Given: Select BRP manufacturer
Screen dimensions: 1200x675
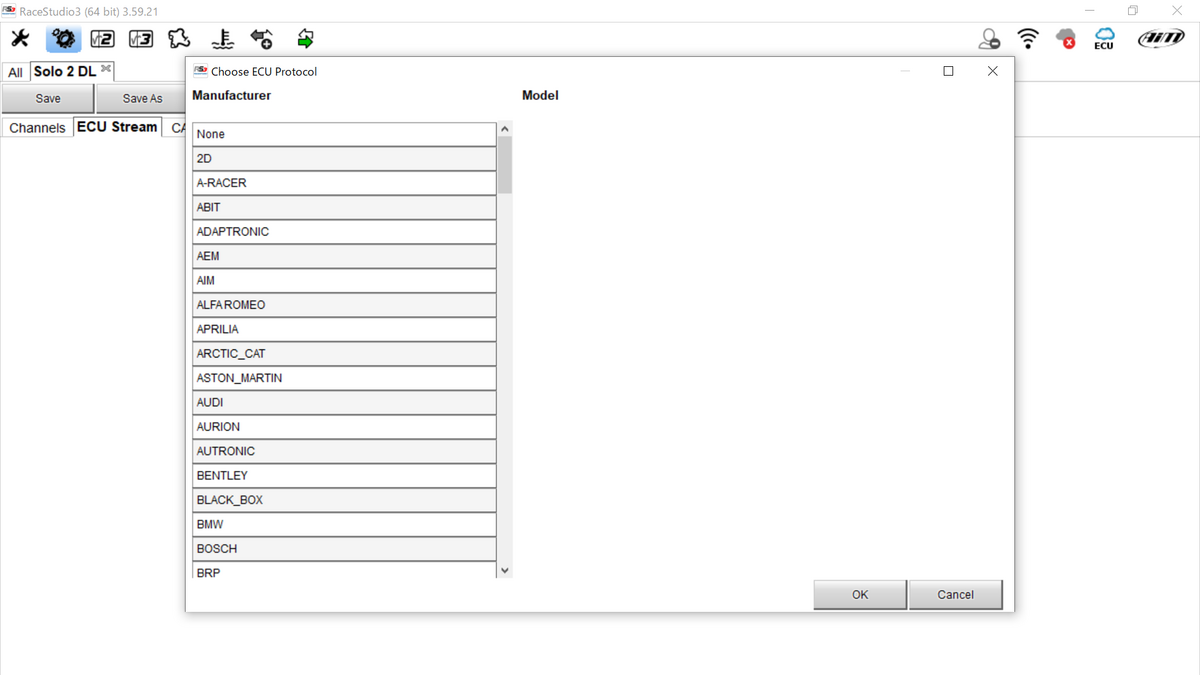Looking at the screenshot, I should pyautogui.click(x=344, y=570).
